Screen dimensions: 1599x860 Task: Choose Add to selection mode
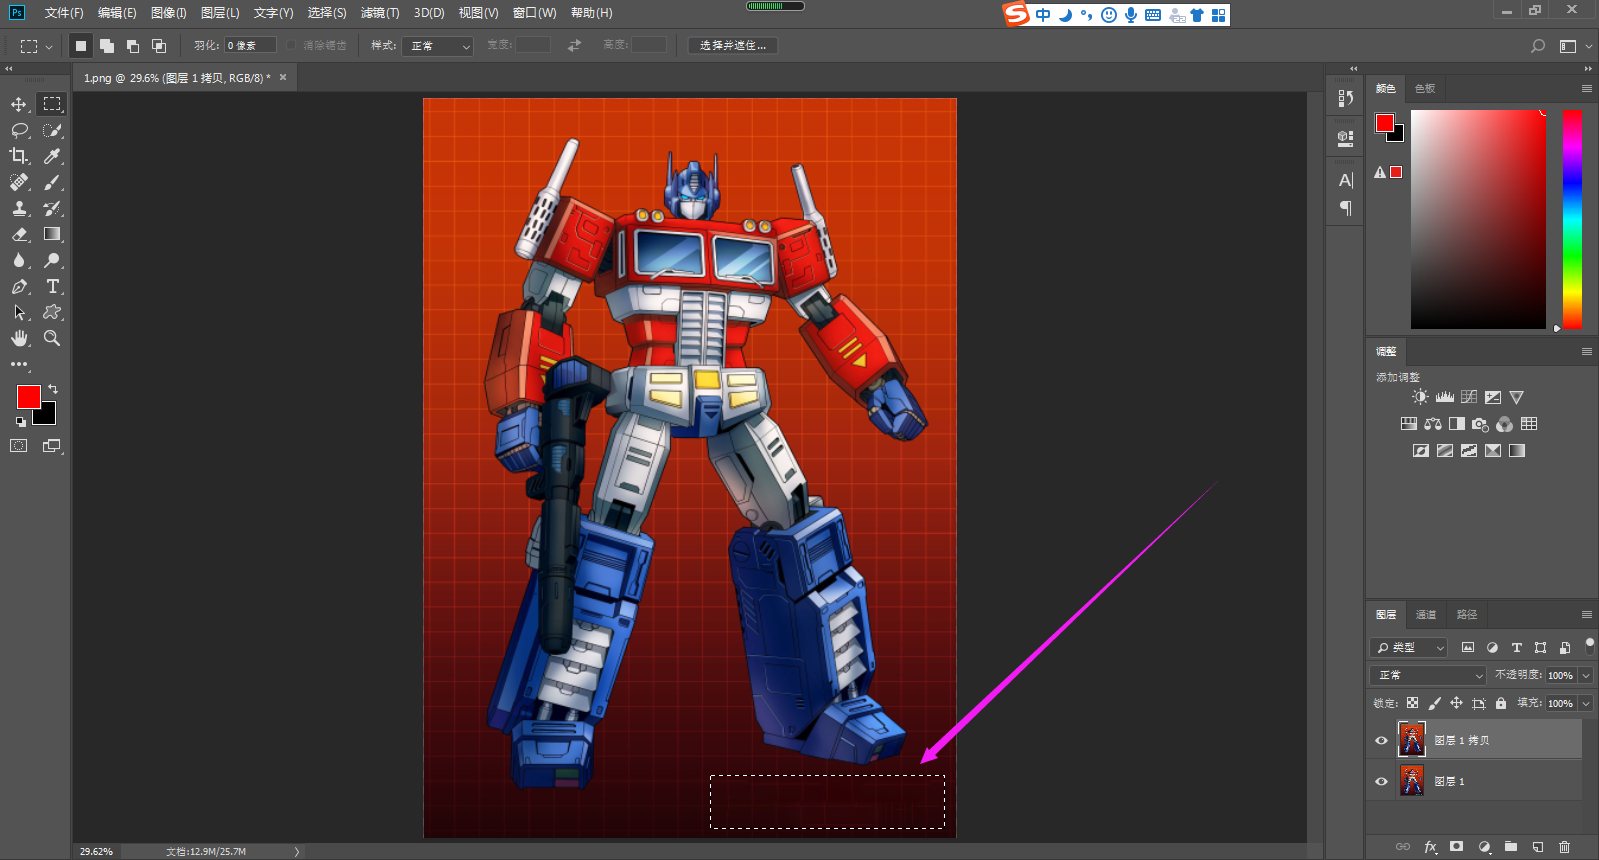click(x=107, y=46)
